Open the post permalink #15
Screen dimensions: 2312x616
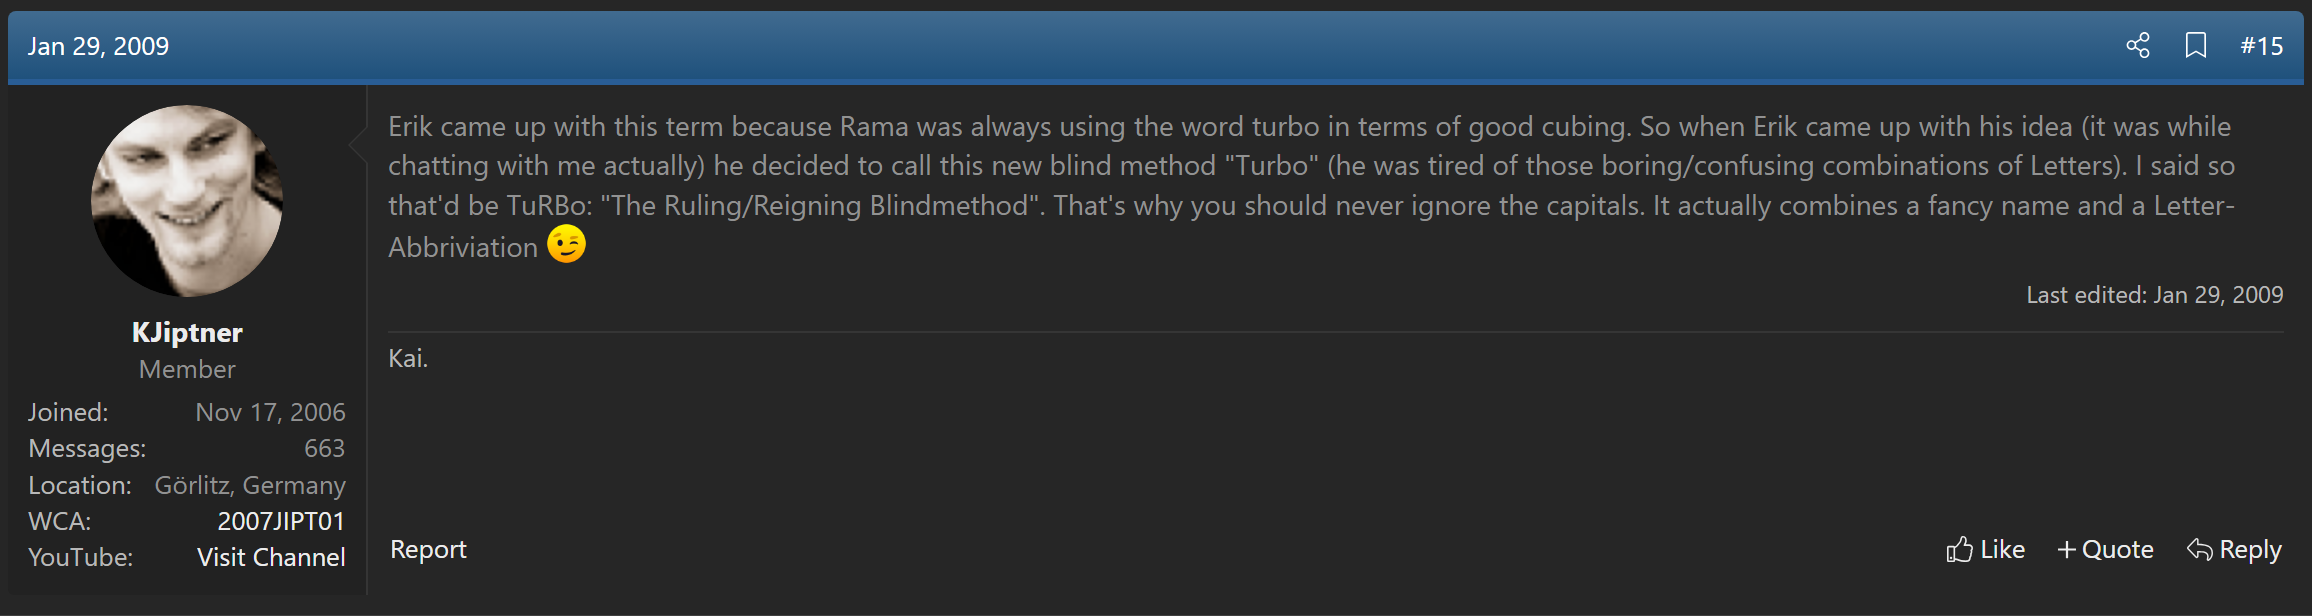tap(2262, 46)
